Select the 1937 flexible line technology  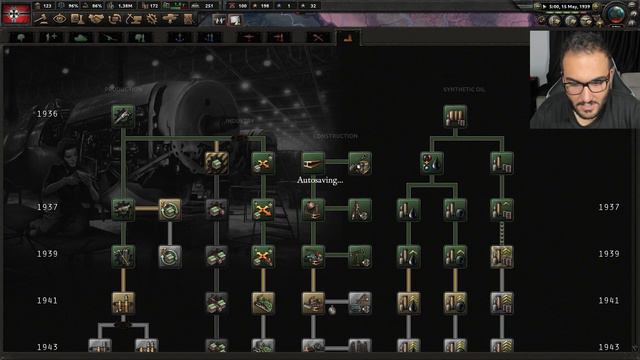pos(170,209)
